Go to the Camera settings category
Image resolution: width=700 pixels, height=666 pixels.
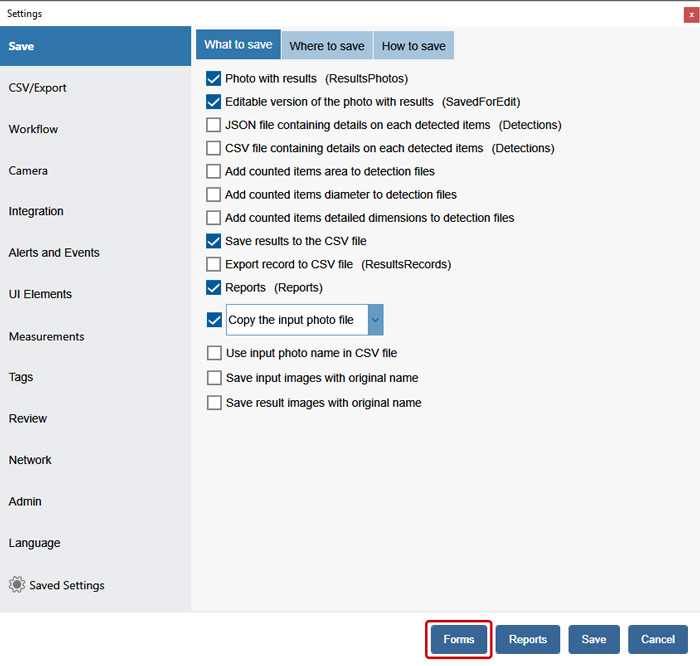click(x=28, y=171)
